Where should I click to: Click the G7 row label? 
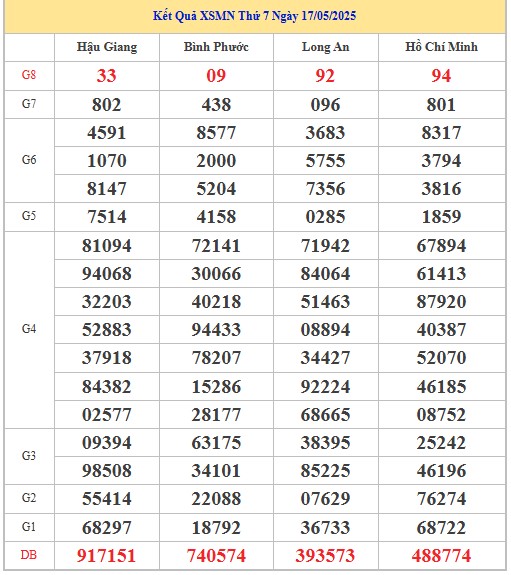point(29,104)
